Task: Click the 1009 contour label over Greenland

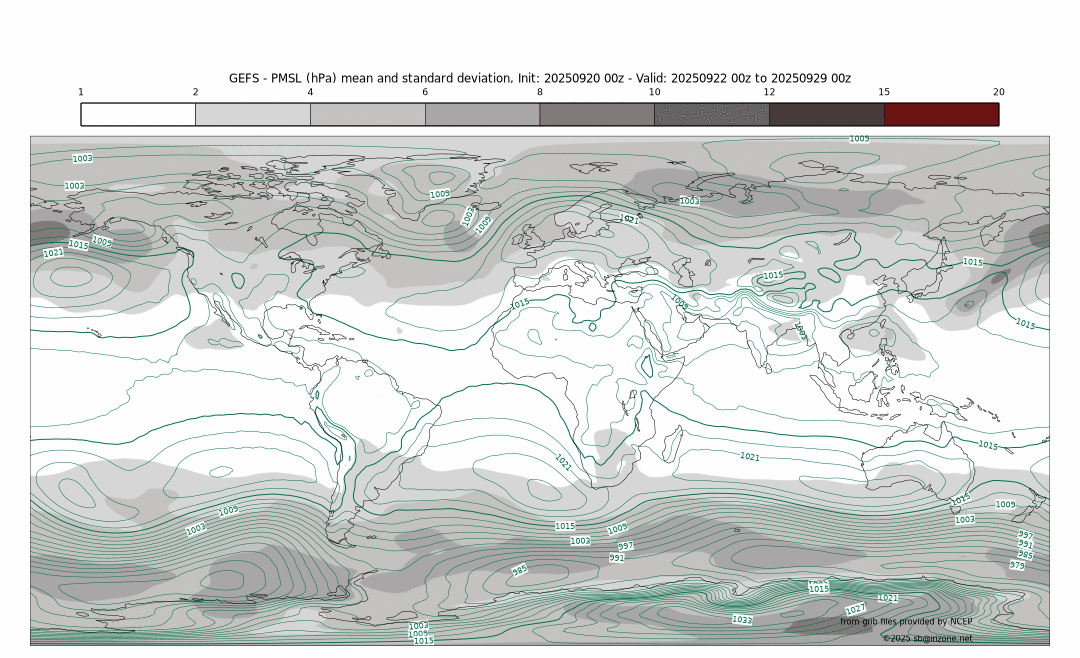Action: tap(439, 194)
